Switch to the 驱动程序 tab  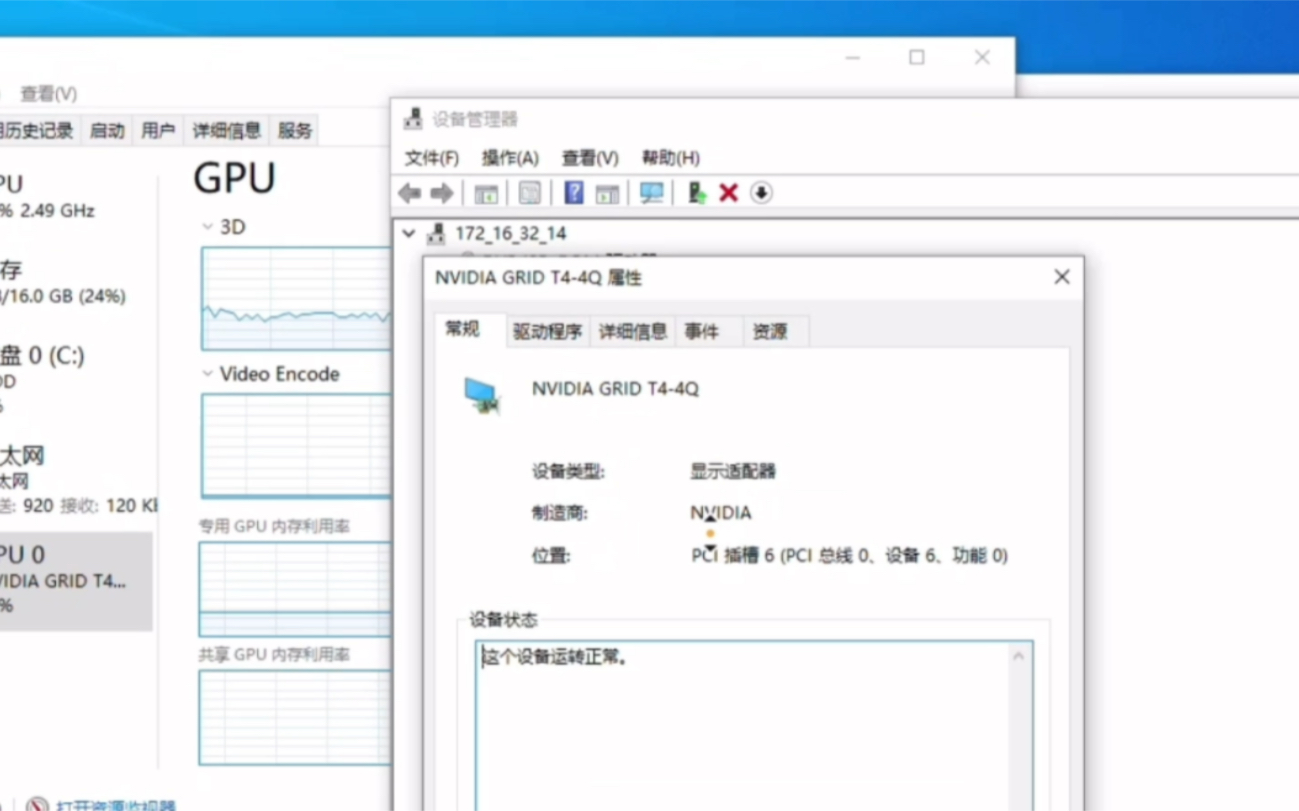pyautogui.click(x=547, y=332)
